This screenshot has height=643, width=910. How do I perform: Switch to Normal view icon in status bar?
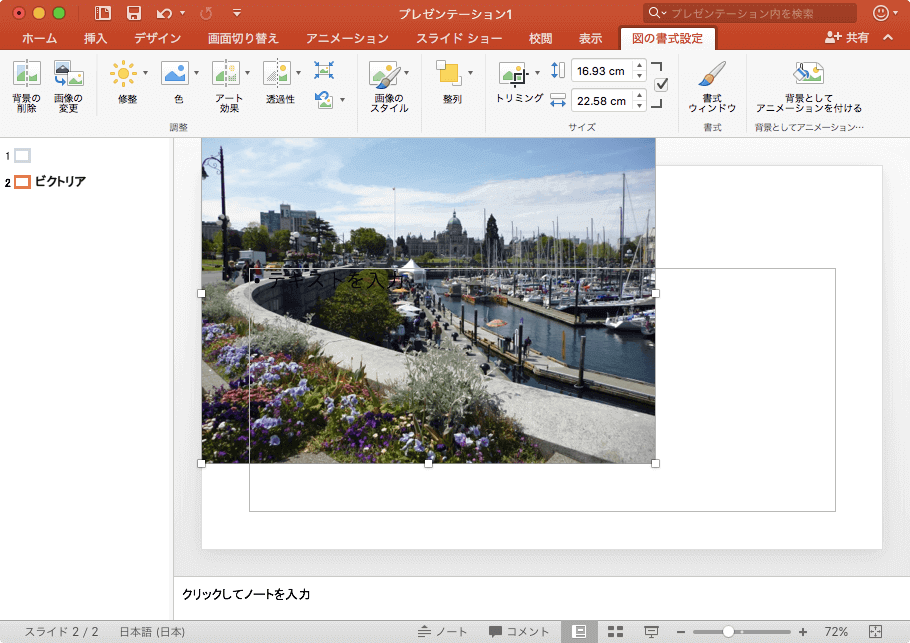coord(579,631)
